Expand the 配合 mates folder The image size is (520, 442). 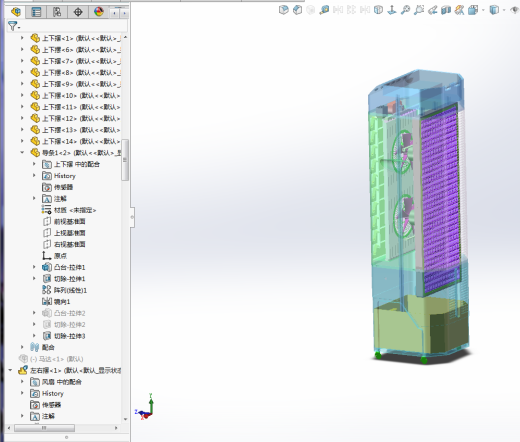[22, 347]
